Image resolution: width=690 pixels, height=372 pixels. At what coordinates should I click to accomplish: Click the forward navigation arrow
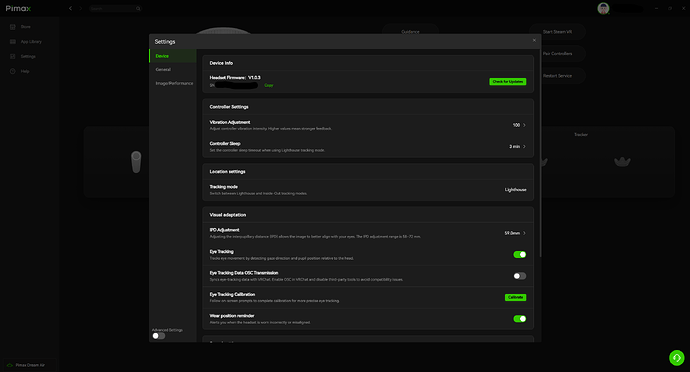(81, 8)
